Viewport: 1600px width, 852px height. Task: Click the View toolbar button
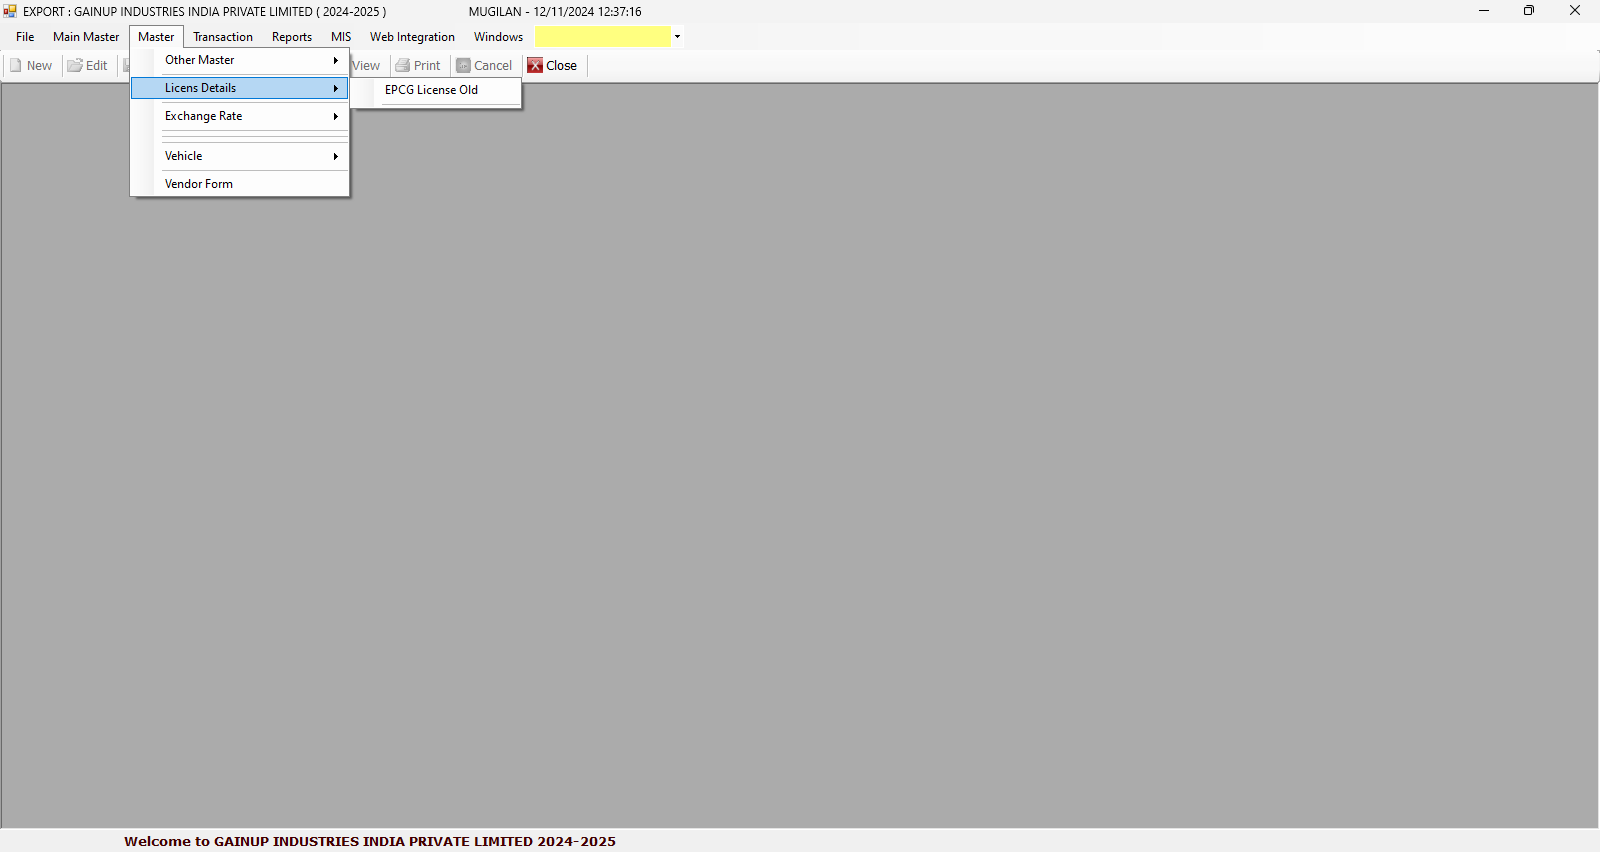coord(366,66)
